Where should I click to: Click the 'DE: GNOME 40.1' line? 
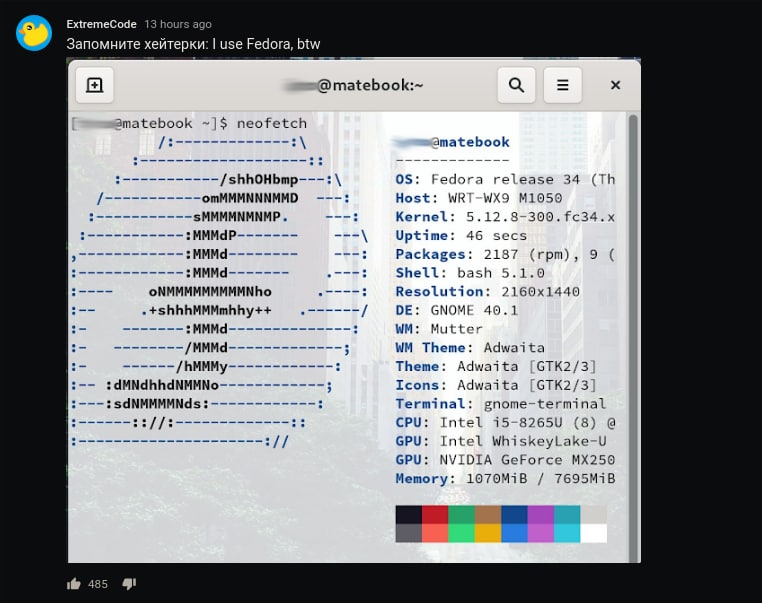[457, 310]
